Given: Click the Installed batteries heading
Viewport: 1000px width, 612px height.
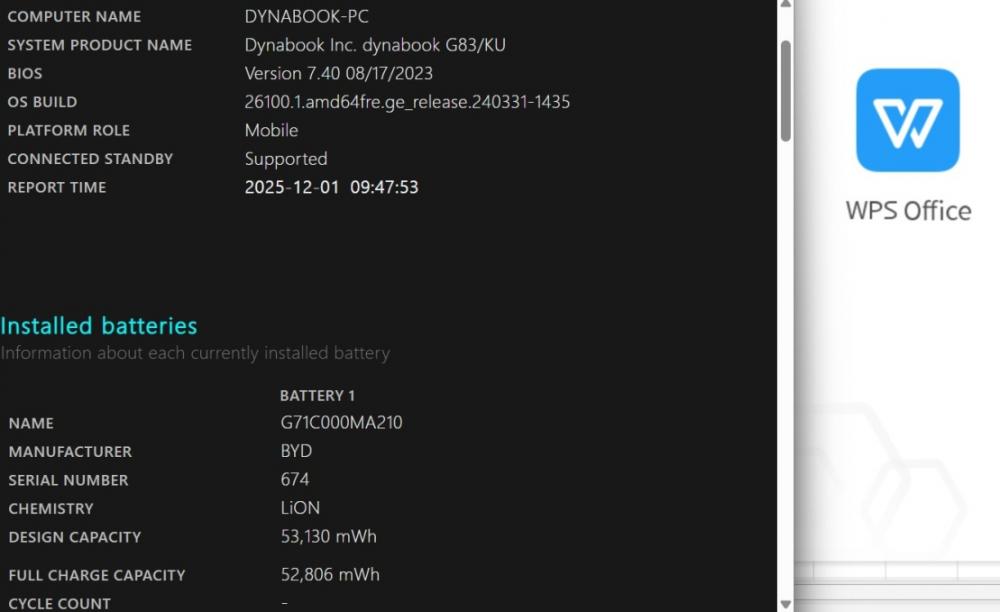Looking at the screenshot, I should 99,326.
